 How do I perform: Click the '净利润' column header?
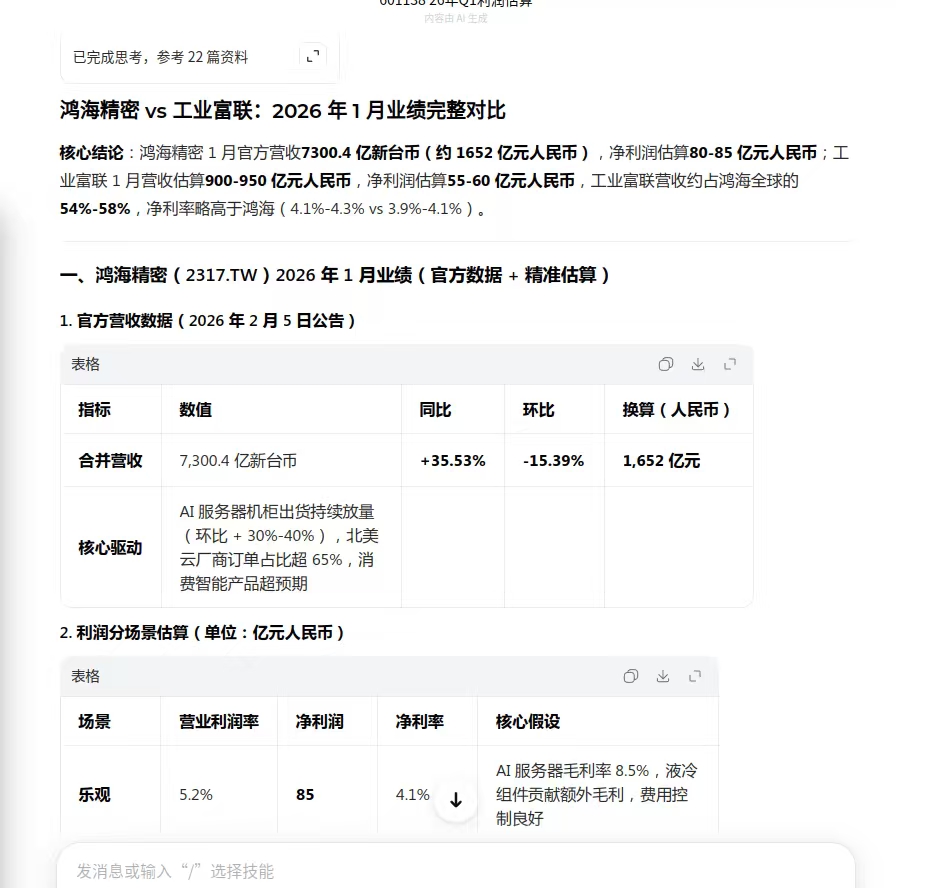(x=319, y=722)
